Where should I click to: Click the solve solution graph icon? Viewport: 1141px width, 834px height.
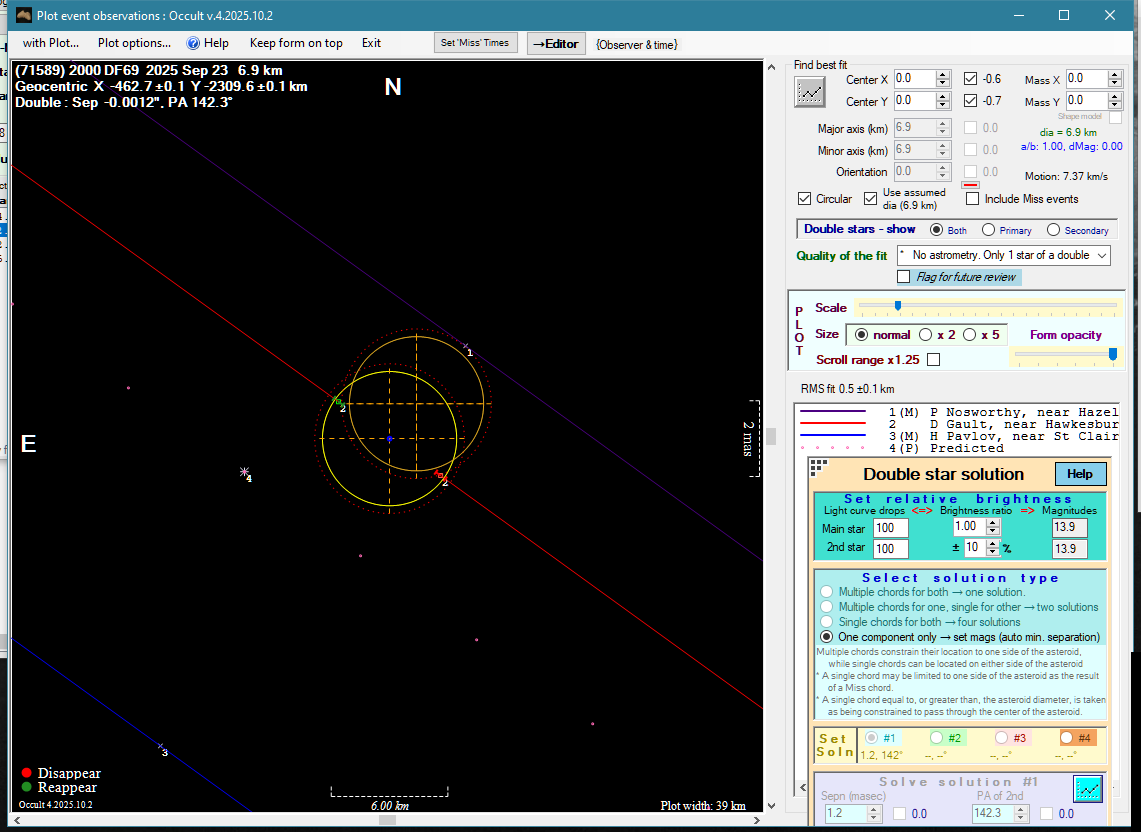coord(1087,789)
